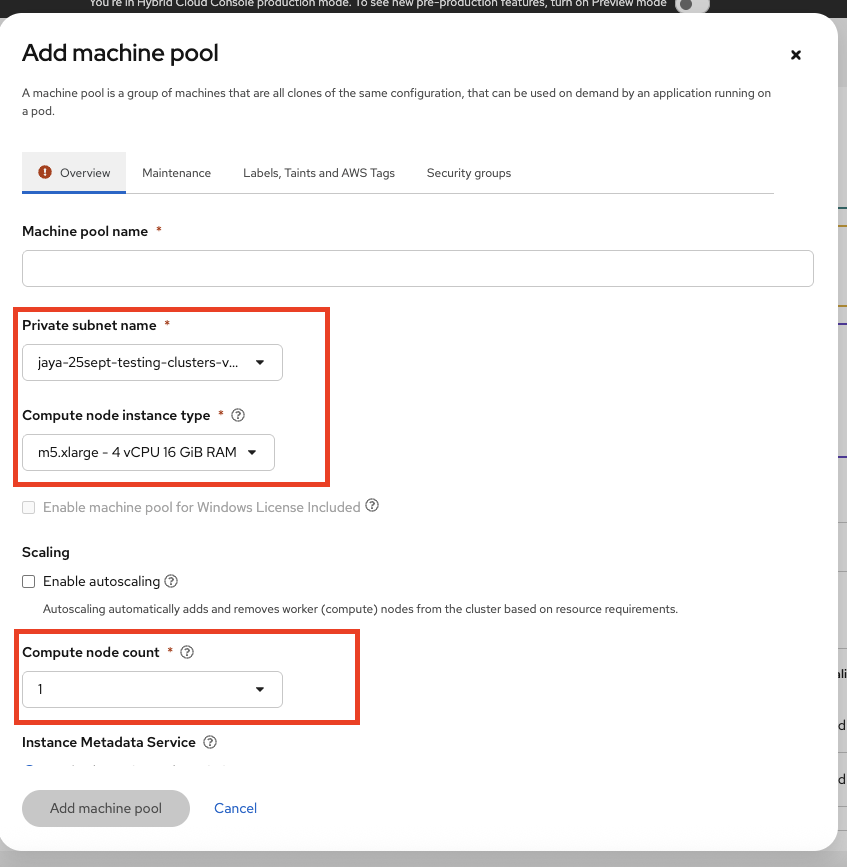Open Labels, Taints and AWS Tags tab
This screenshot has width=847, height=867.
(x=319, y=173)
